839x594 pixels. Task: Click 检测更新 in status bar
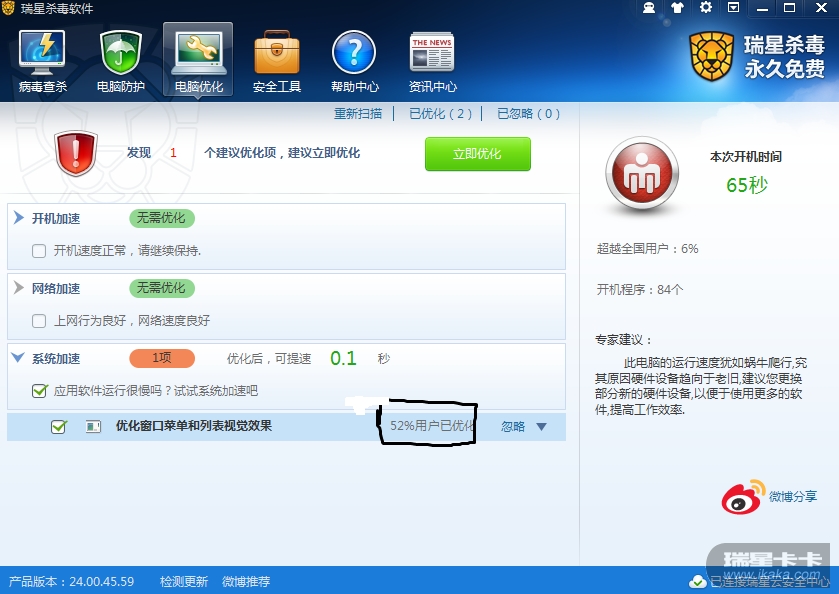tap(184, 581)
